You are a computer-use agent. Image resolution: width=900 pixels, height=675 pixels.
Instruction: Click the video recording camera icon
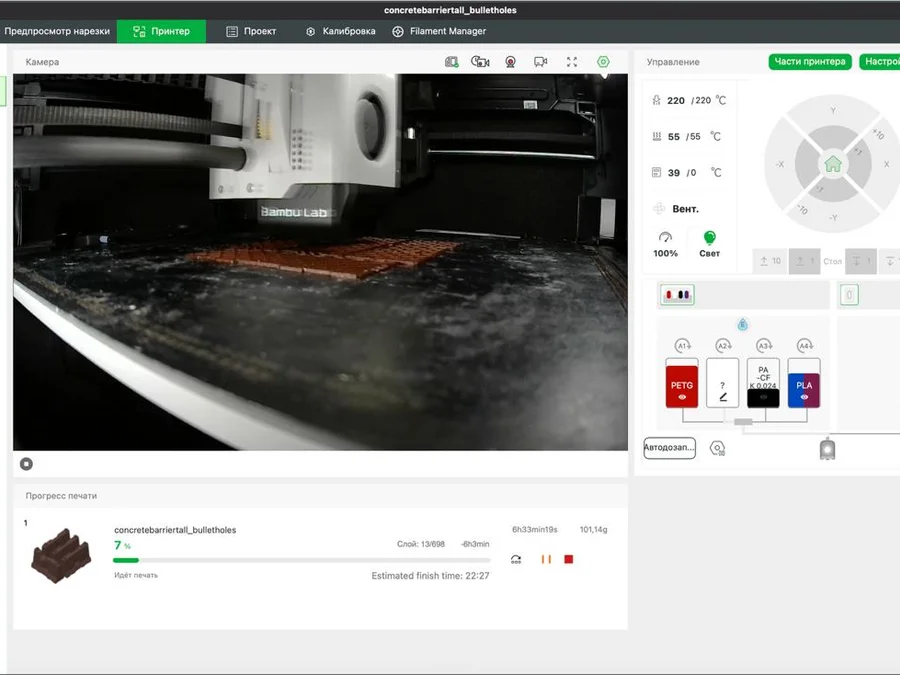540,62
